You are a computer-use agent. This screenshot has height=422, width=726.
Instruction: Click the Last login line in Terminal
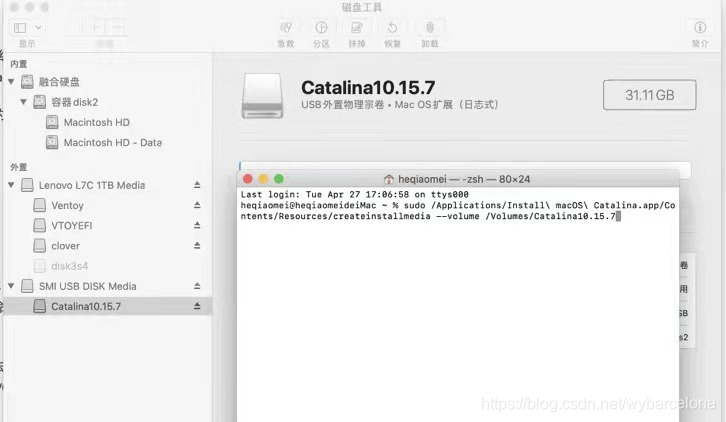(355, 195)
